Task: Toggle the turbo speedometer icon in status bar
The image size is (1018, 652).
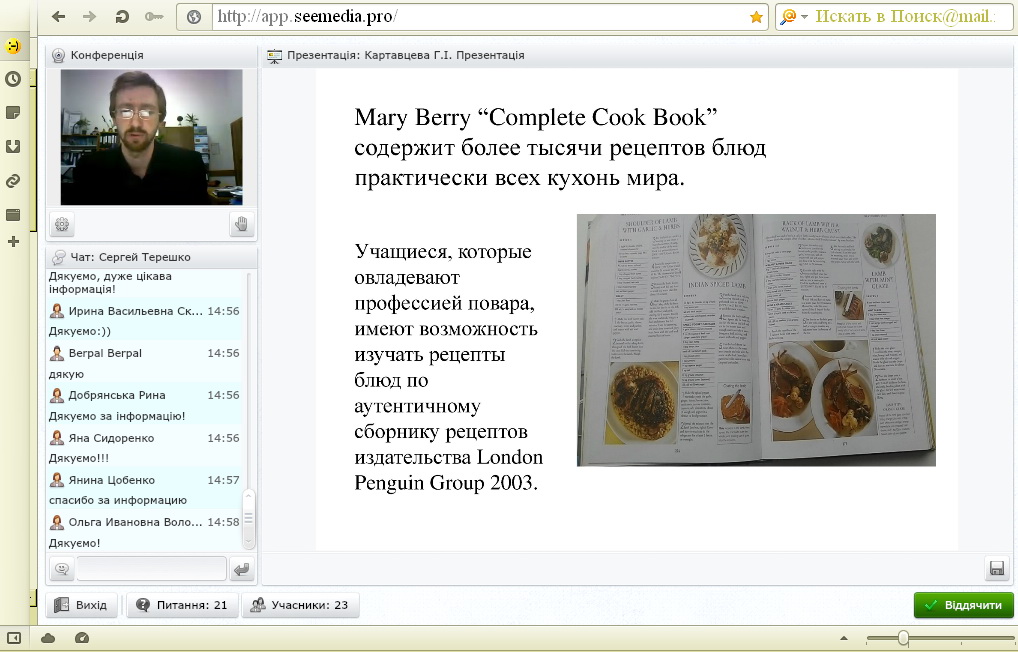Action: [x=82, y=638]
